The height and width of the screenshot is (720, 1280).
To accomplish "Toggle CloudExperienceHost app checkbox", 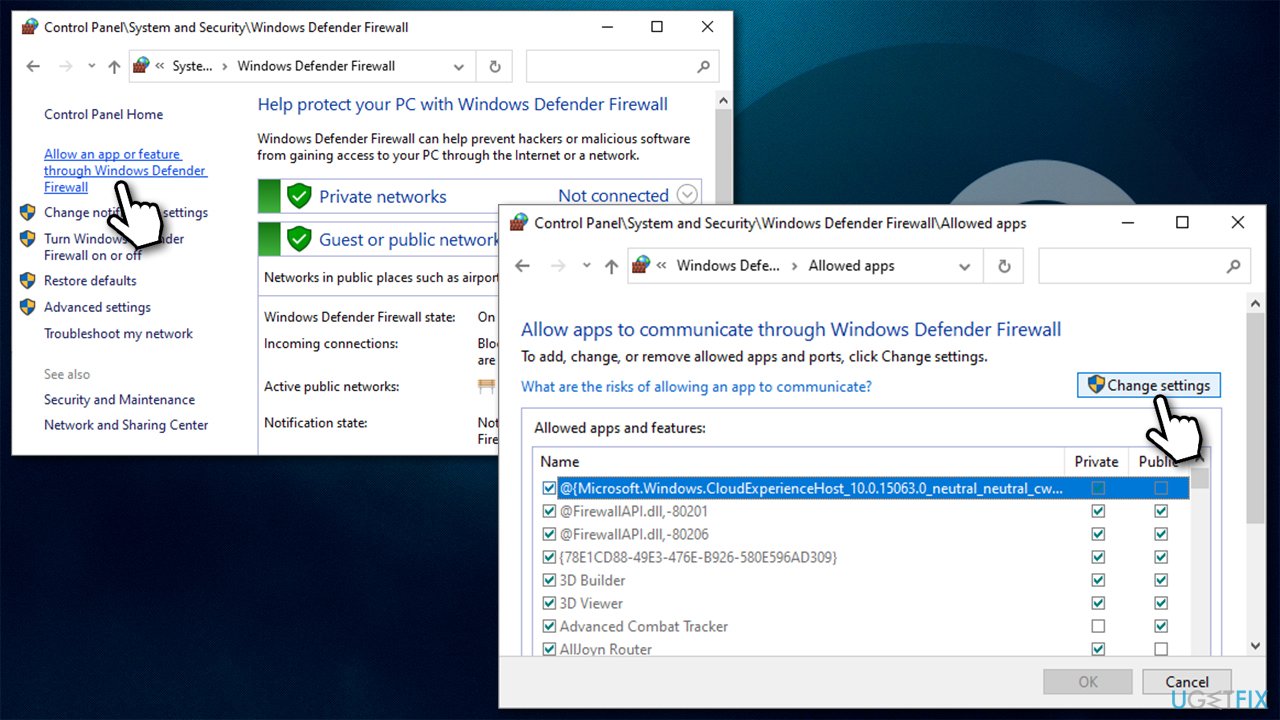I will (549, 488).
